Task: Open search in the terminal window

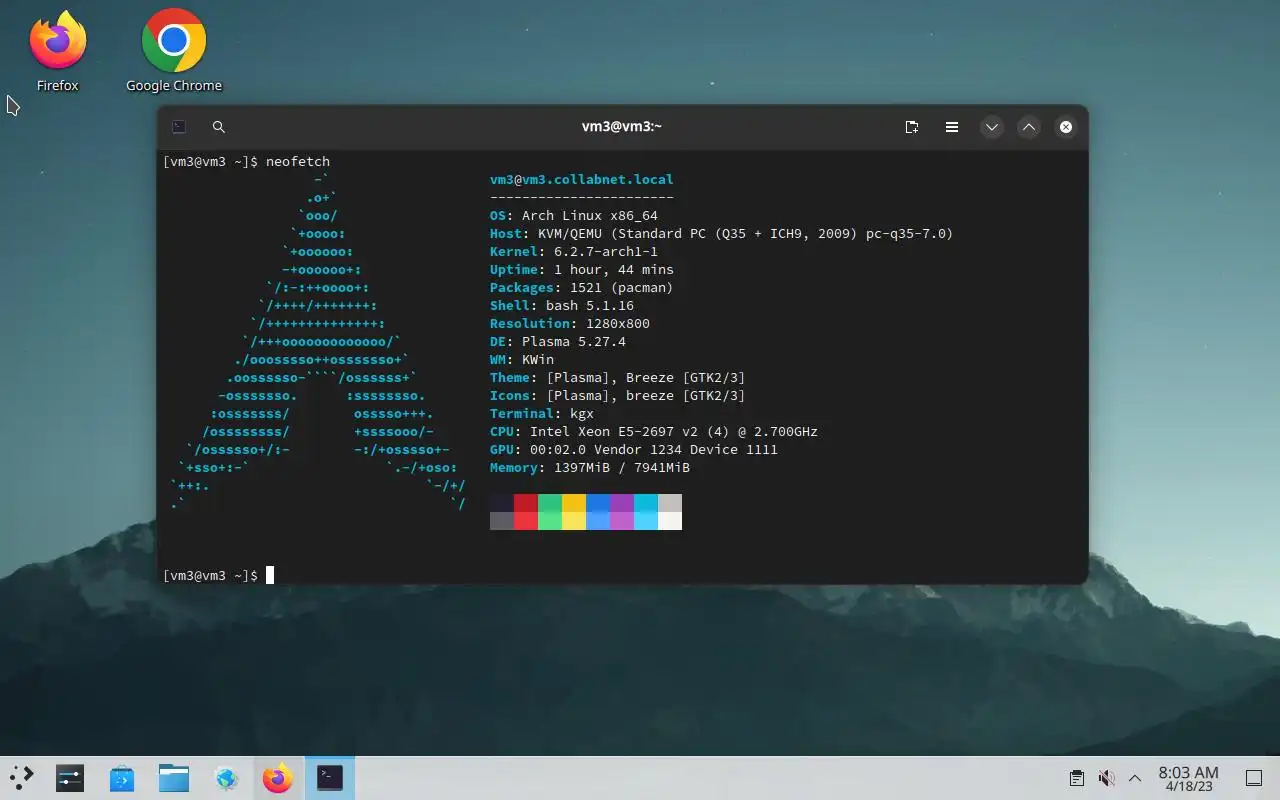Action: tap(219, 127)
